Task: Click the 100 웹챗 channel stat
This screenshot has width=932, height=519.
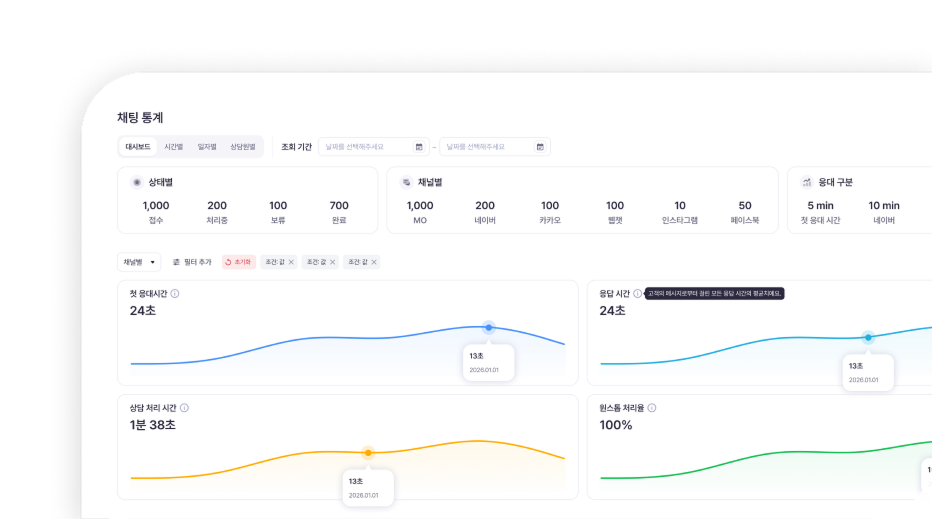Action: [615, 212]
